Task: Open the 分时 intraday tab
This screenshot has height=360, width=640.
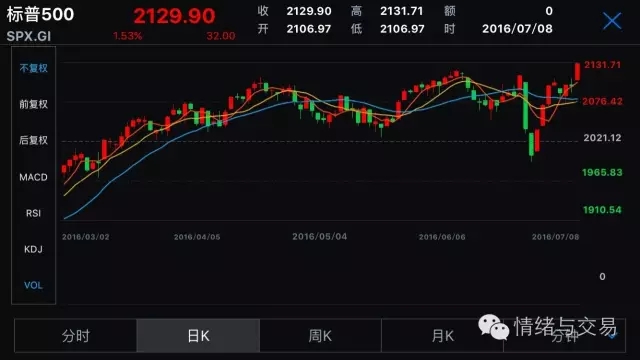Action: coord(76,336)
